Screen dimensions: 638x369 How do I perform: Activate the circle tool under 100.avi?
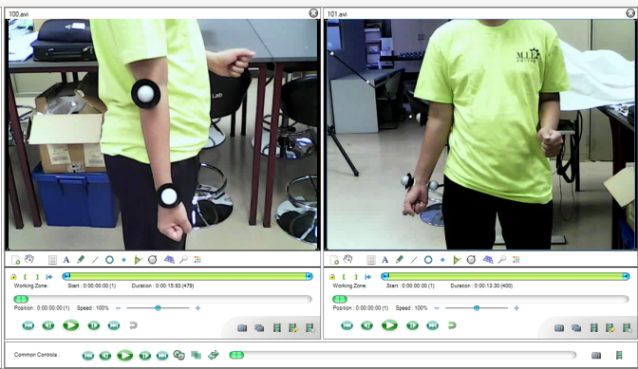[x=109, y=260]
